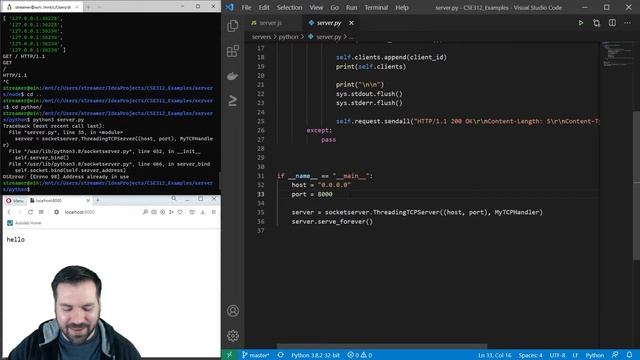The width and height of the screenshot is (640, 360).
Task: Take a snapshot with Opera camera icon
Action: pyautogui.click(x=154, y=212)
